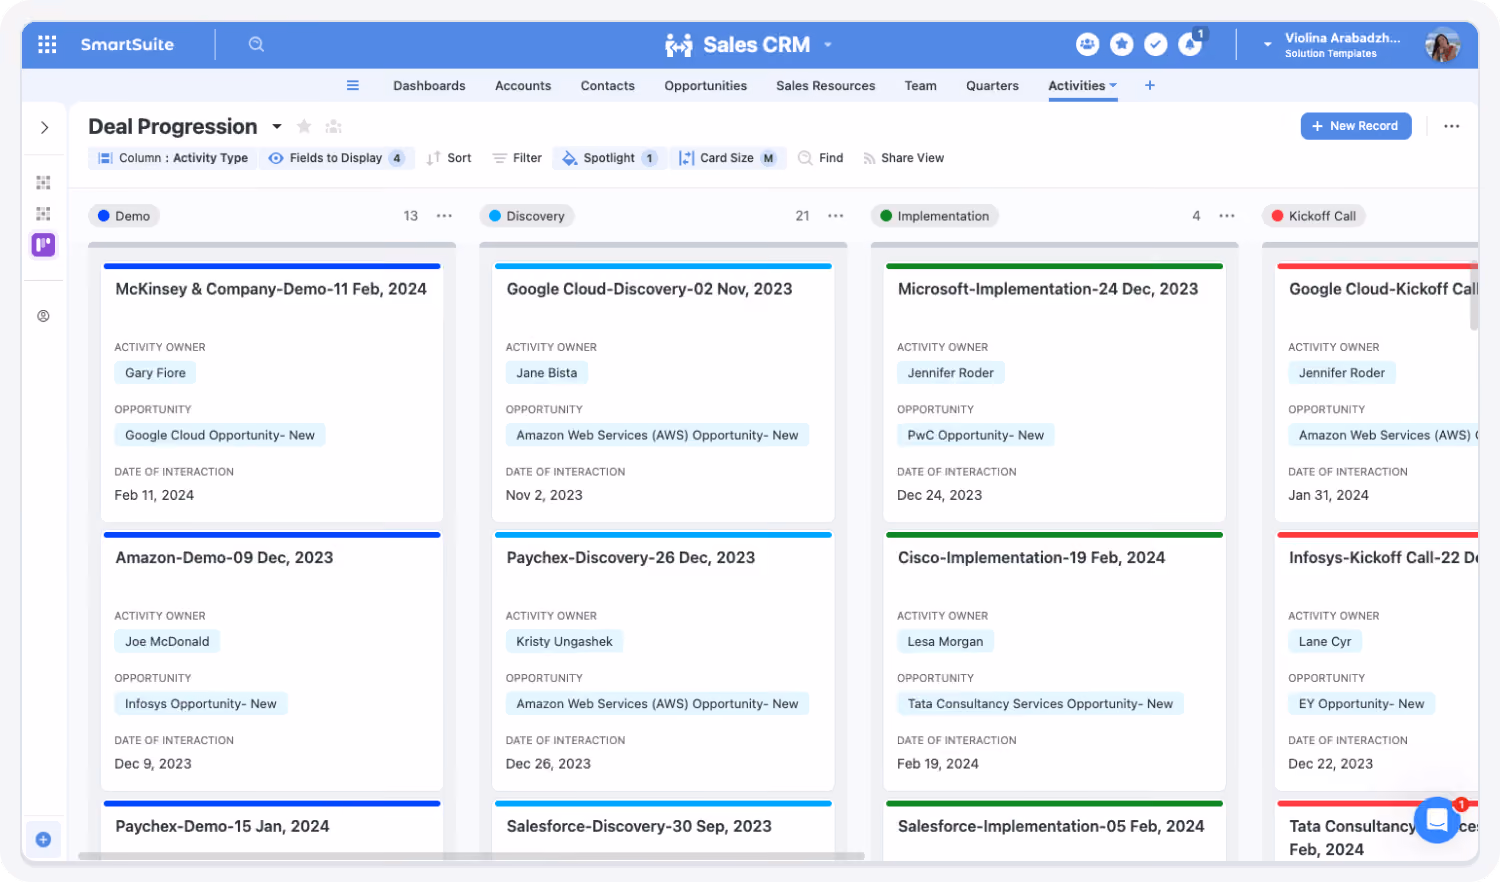Switch to the Team tab

pyautogui.click(x=921, y=86)
